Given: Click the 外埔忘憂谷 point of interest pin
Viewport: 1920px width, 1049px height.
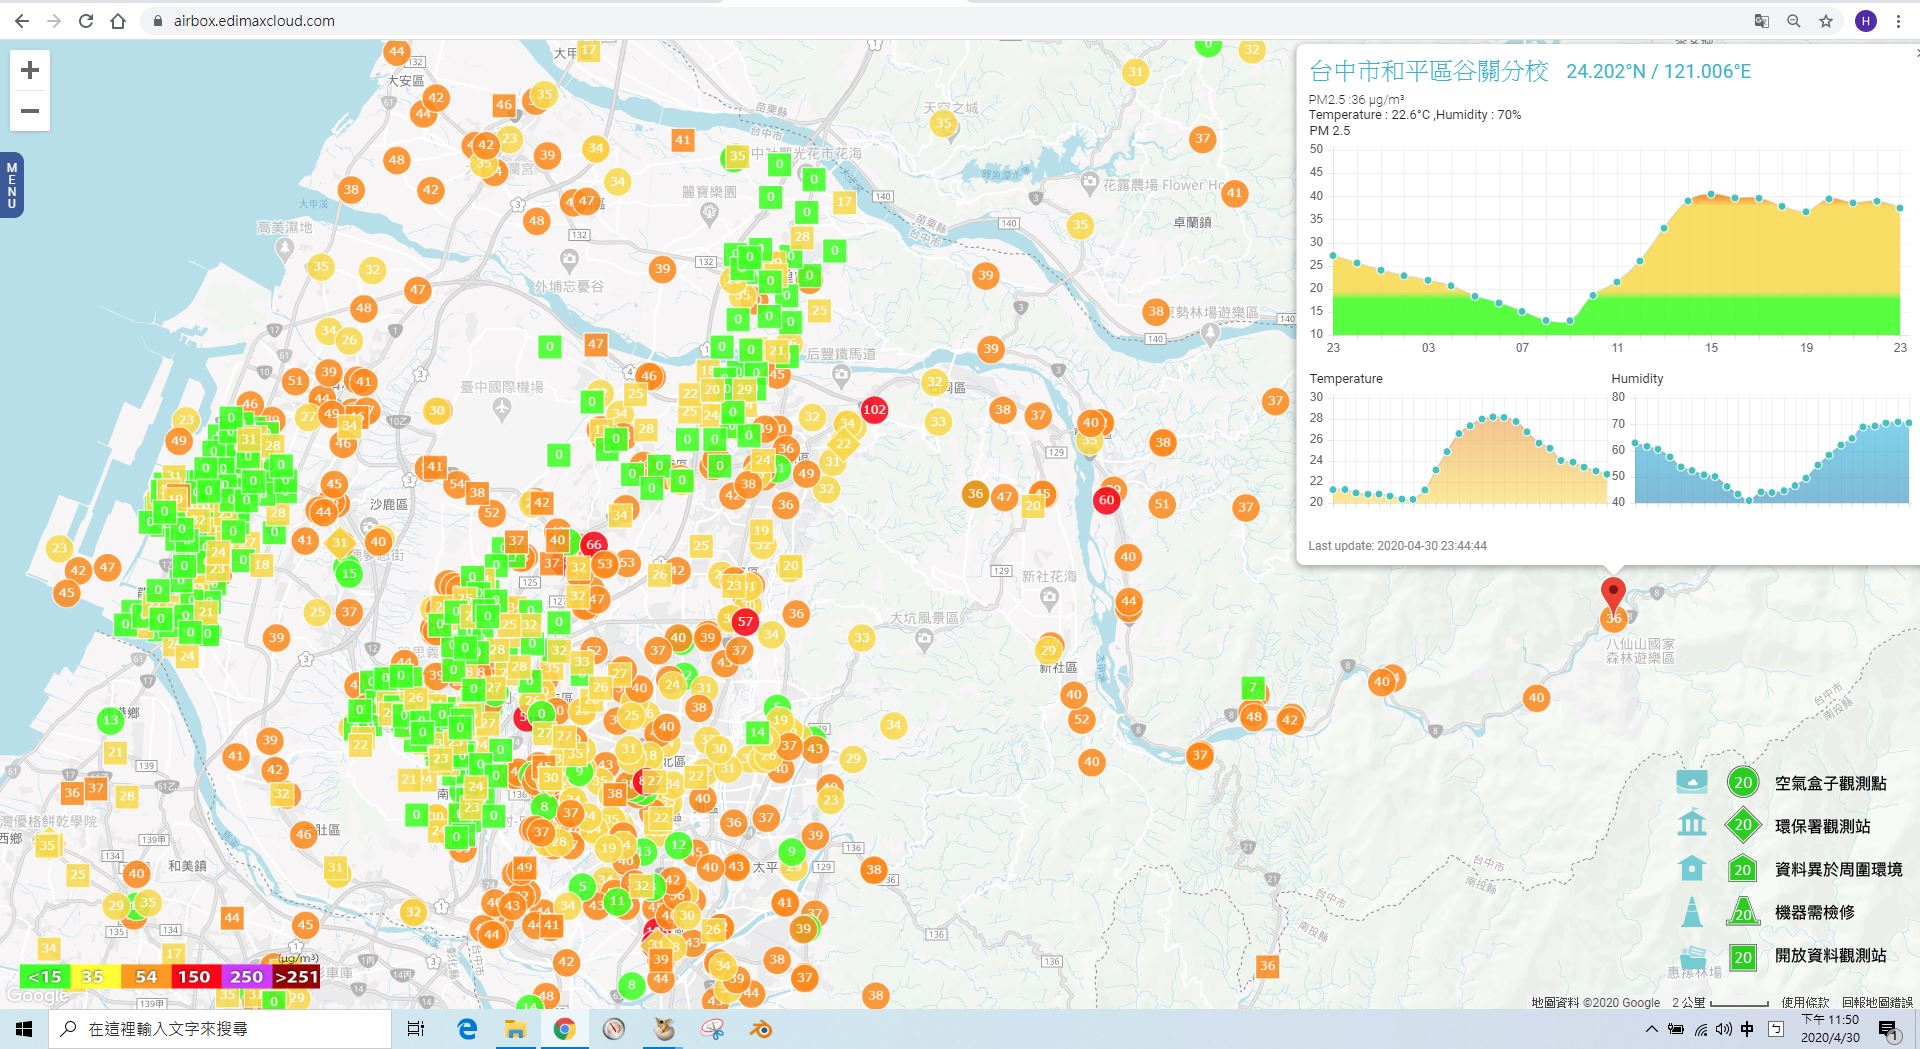Looking at the screenshot, I should [x=569, y=262].
